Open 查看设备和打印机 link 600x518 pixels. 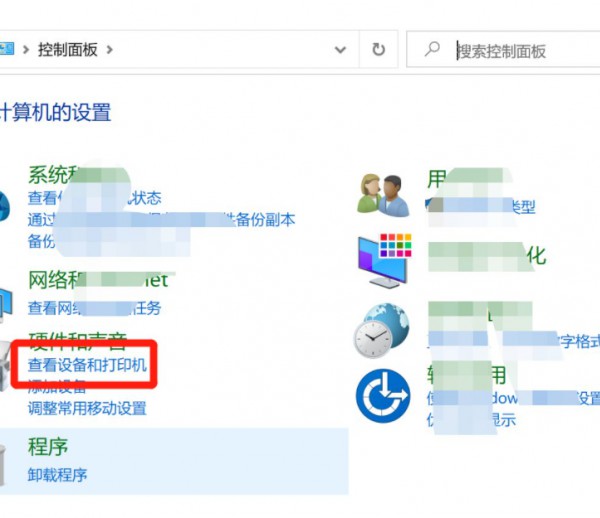coord(87,365)
